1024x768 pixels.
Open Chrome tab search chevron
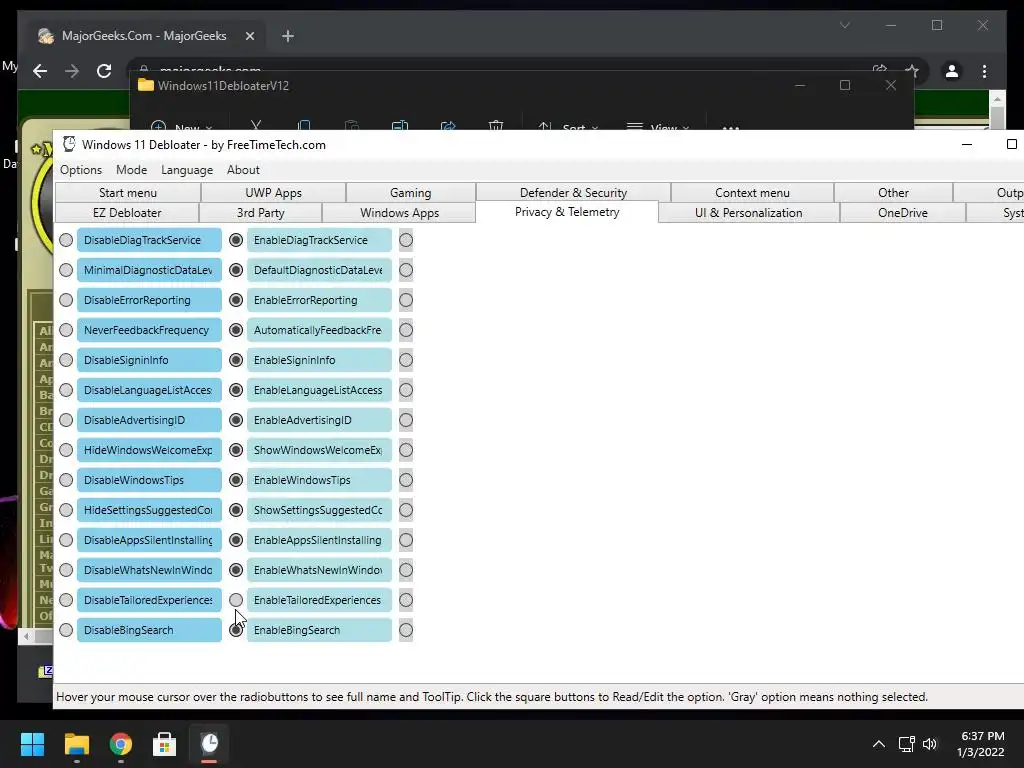(844, 25)
